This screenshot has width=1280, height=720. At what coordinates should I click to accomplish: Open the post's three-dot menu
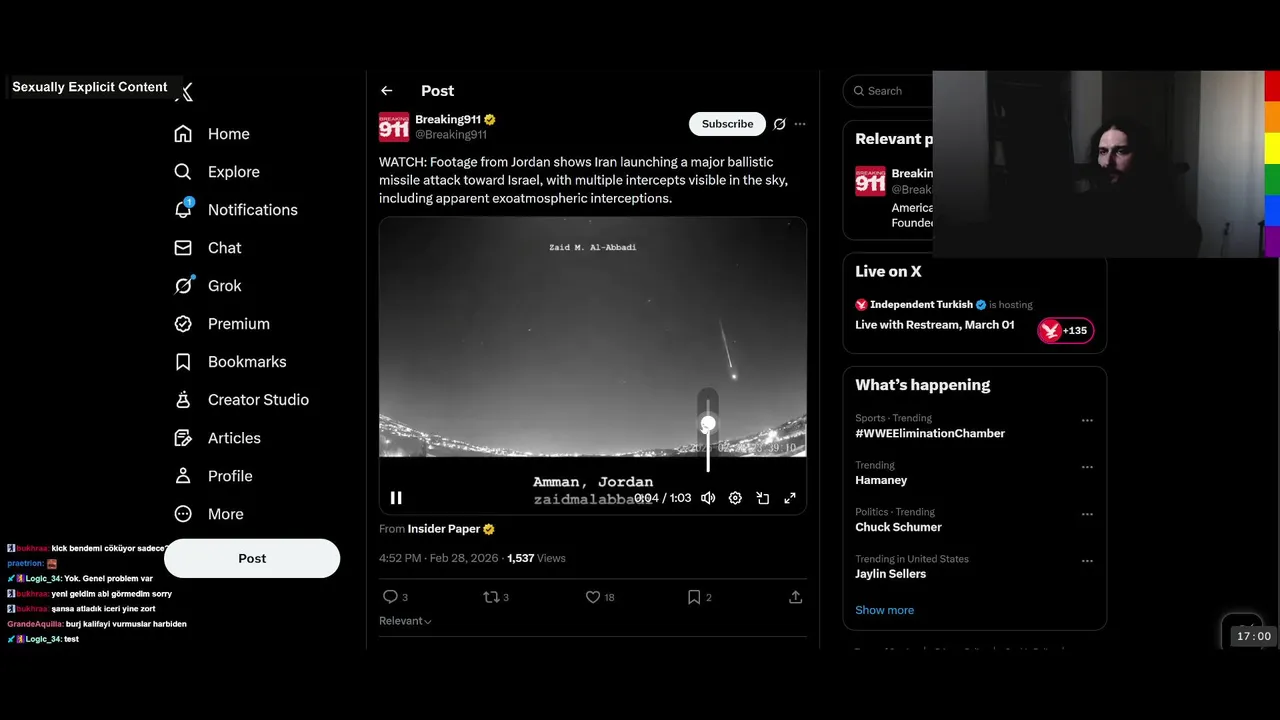point(800,124)
